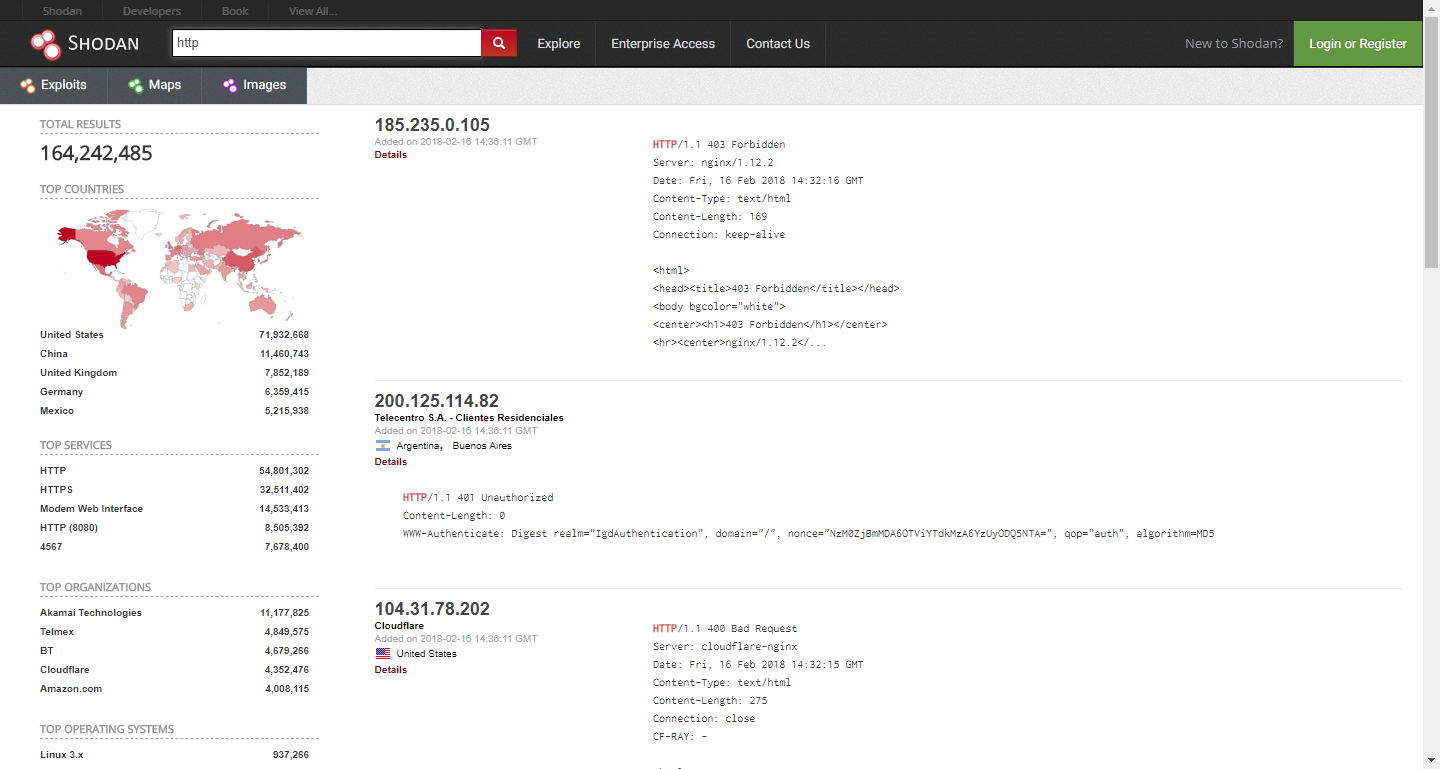This screenshot has width=1440, height=769.
Task: Filter by HTTP (8080) service
Action: pos(69,528)
